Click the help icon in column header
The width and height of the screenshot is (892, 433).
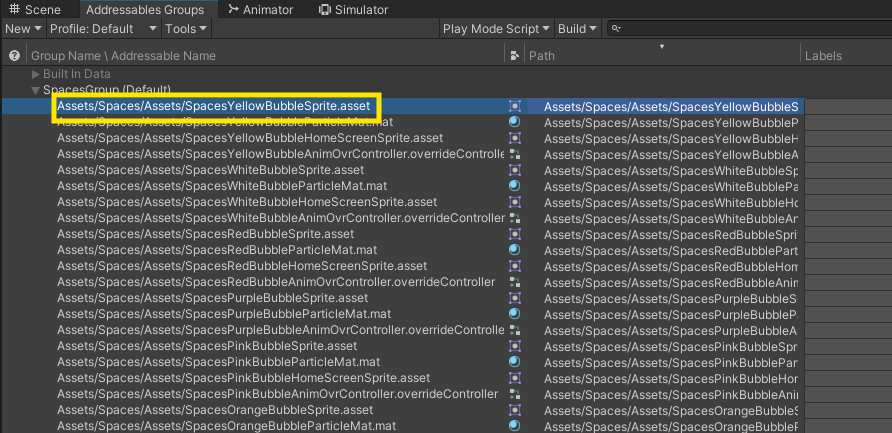pos(14,56)
